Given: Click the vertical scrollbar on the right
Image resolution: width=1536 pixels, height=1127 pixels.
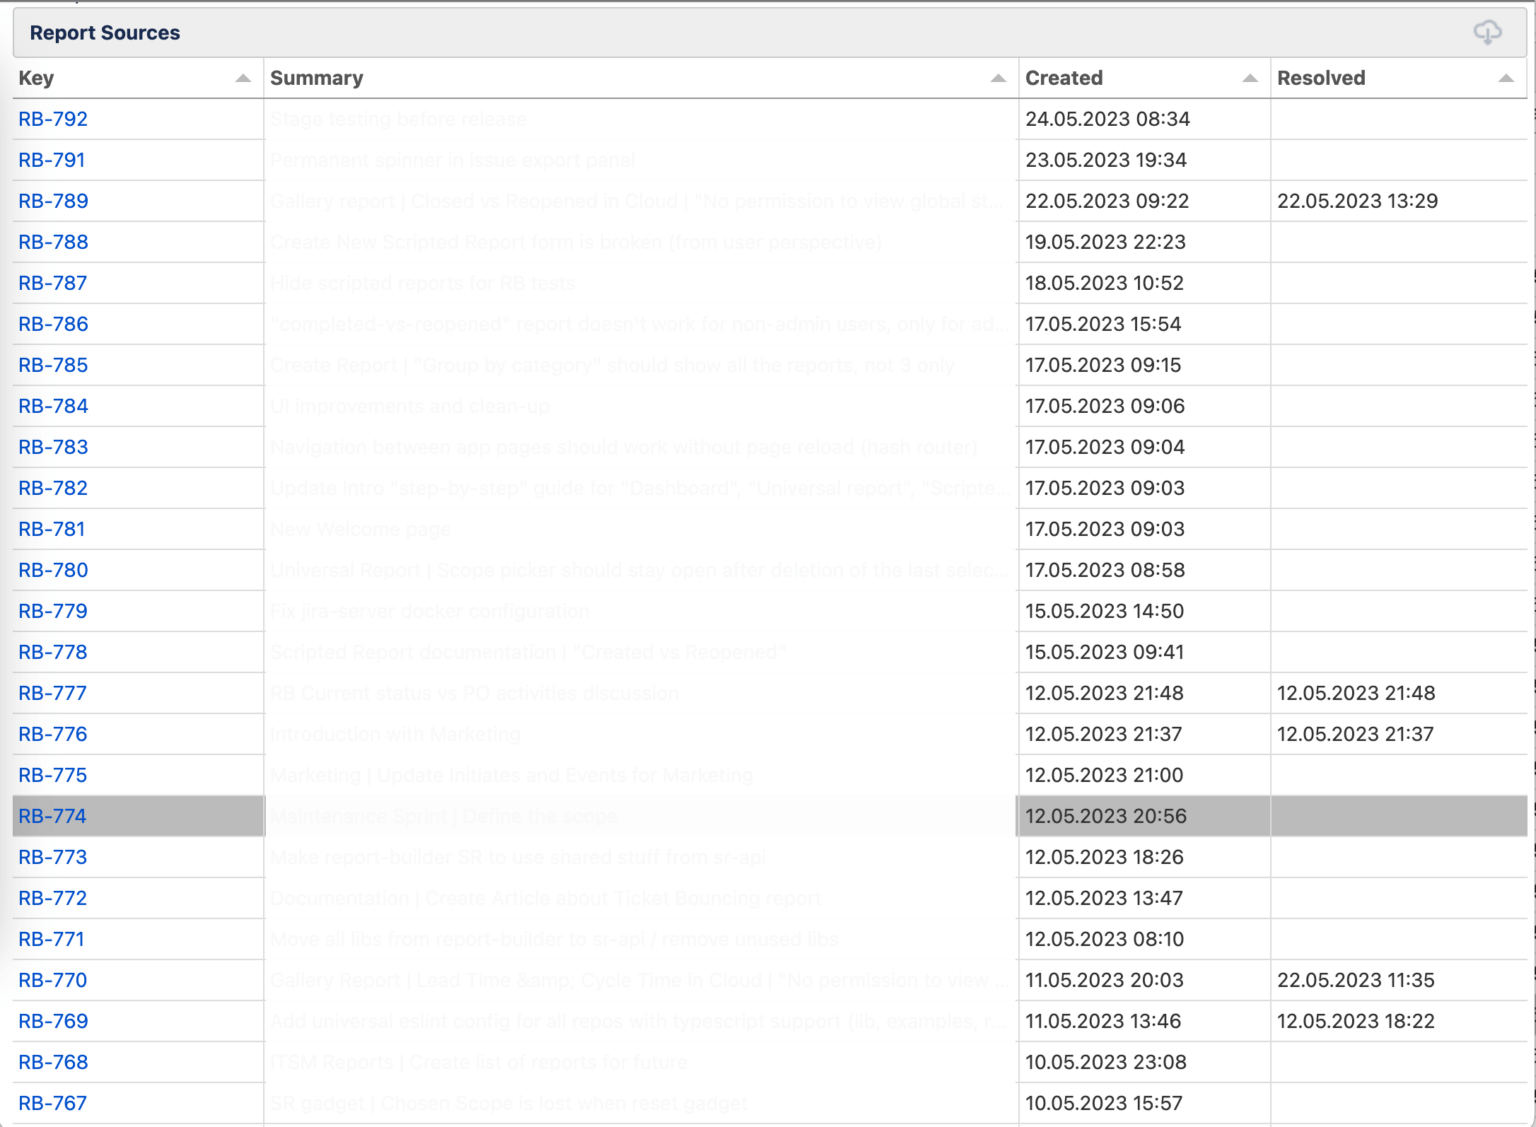Looking at the screenshot, I should pyautogui.click(x=1531, y=560).
